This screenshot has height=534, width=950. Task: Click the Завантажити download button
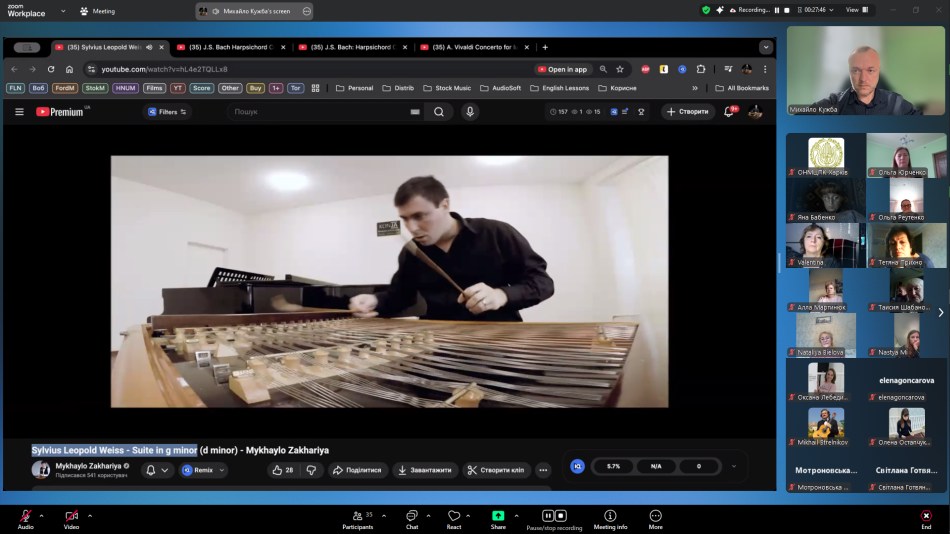coord(427,470)
